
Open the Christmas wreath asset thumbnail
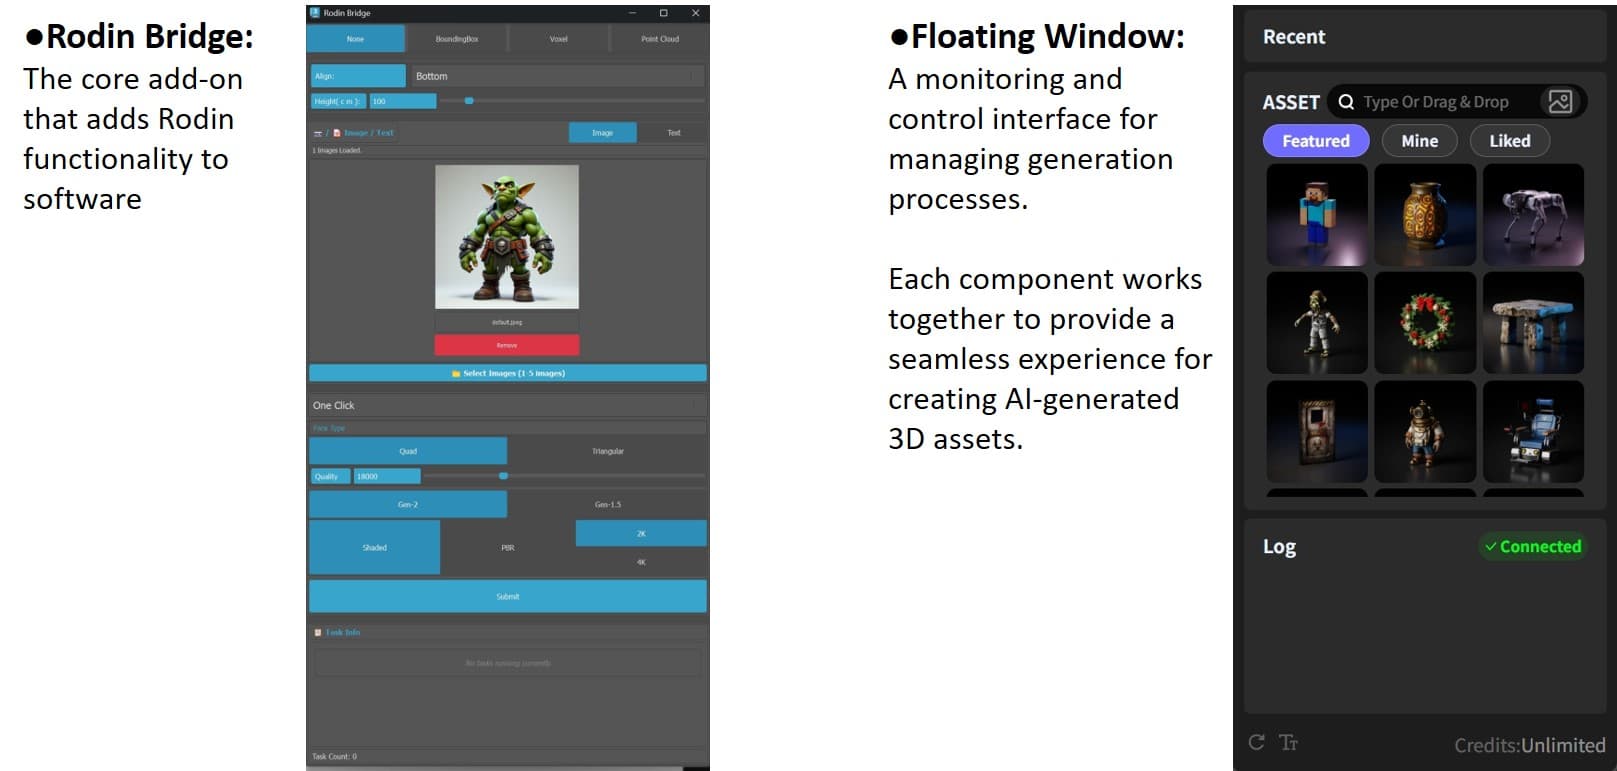[1425, 323]
